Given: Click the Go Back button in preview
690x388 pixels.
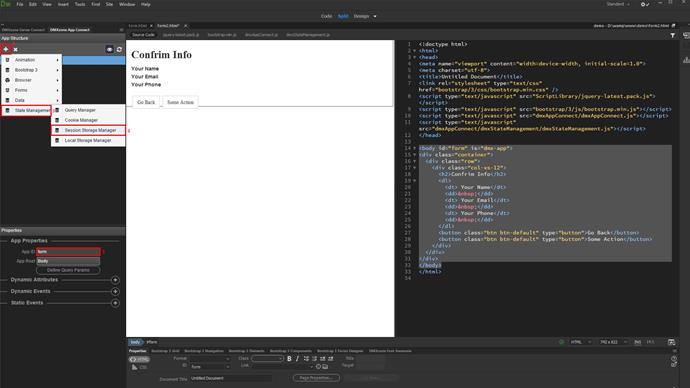Looking at the screenshot, I should coord(146,102).
